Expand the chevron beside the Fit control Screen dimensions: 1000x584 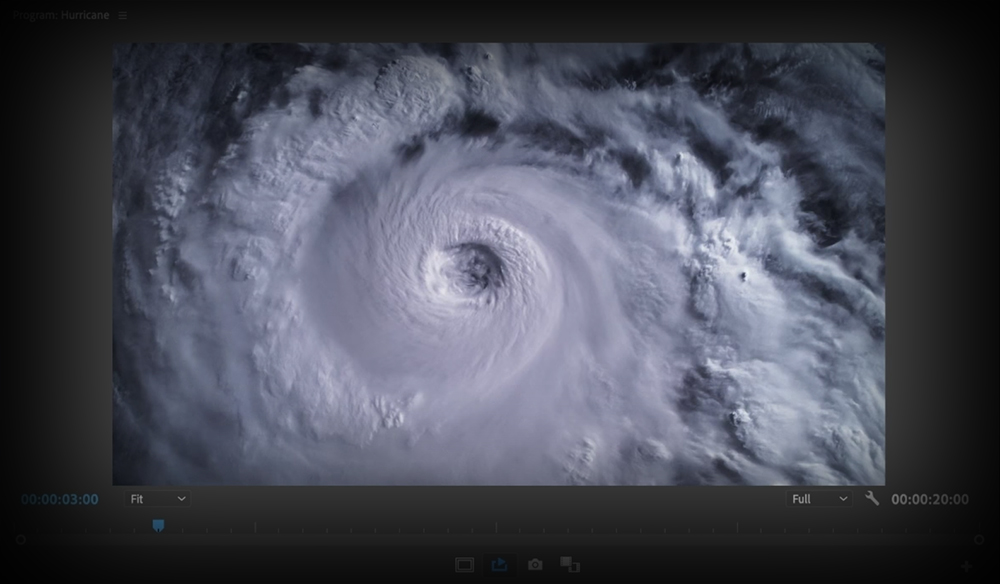click(x=182, y=498)
